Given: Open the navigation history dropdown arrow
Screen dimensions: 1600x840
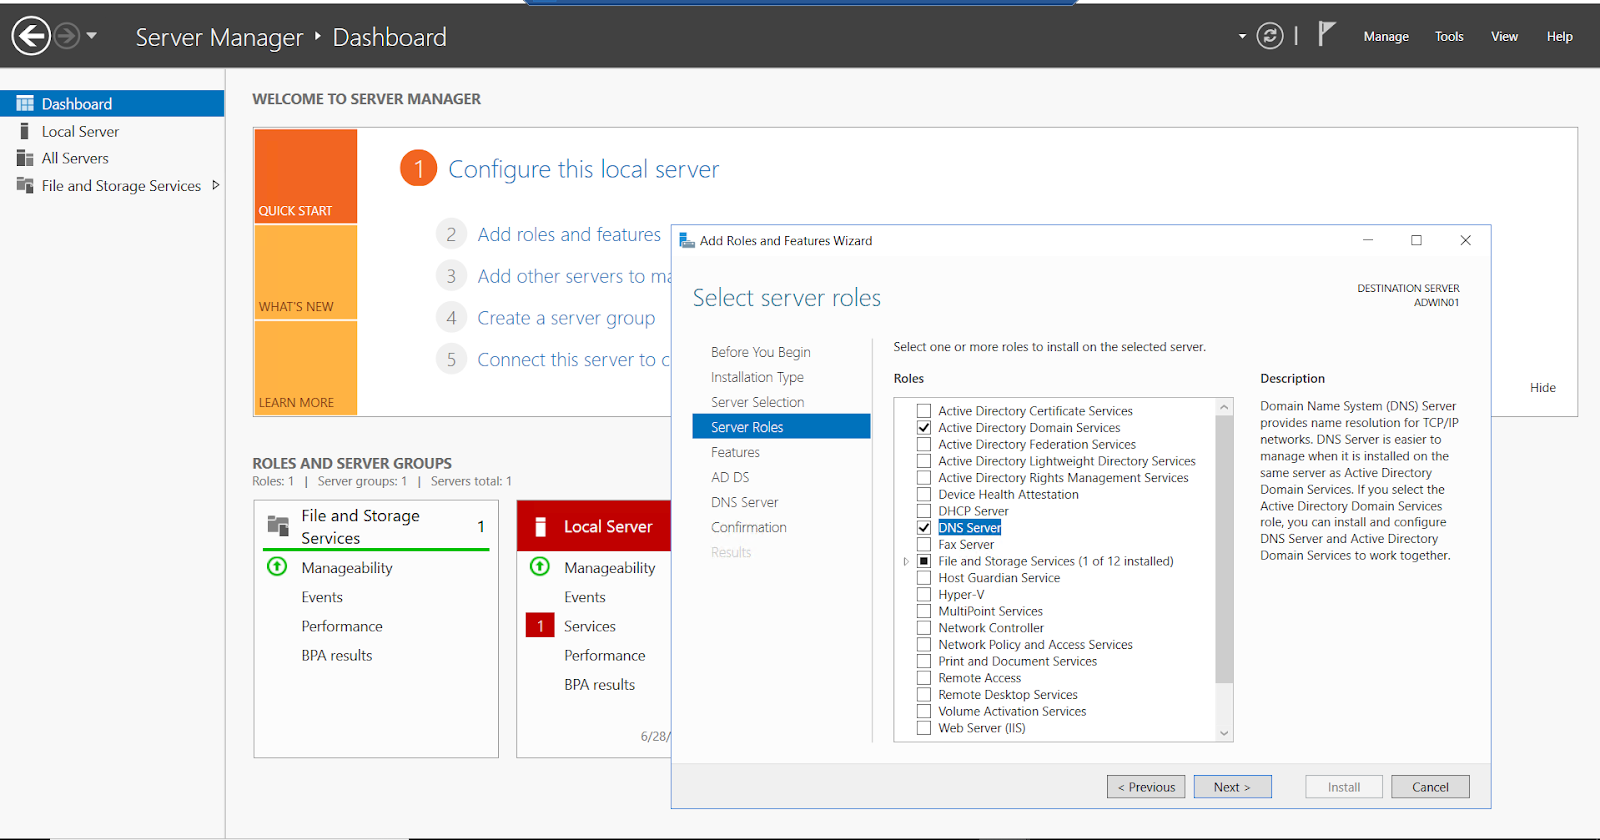Looking at the screenshot, I should (92, 36).
